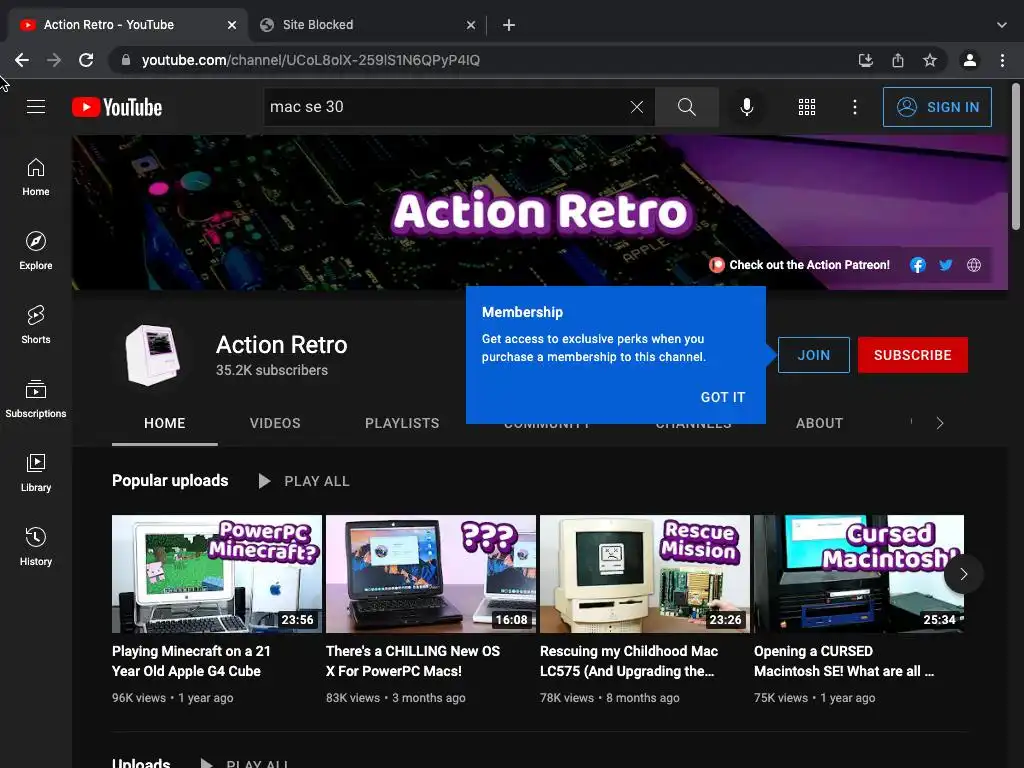Open the YouTube hamburger guide menu

point(36,106)
